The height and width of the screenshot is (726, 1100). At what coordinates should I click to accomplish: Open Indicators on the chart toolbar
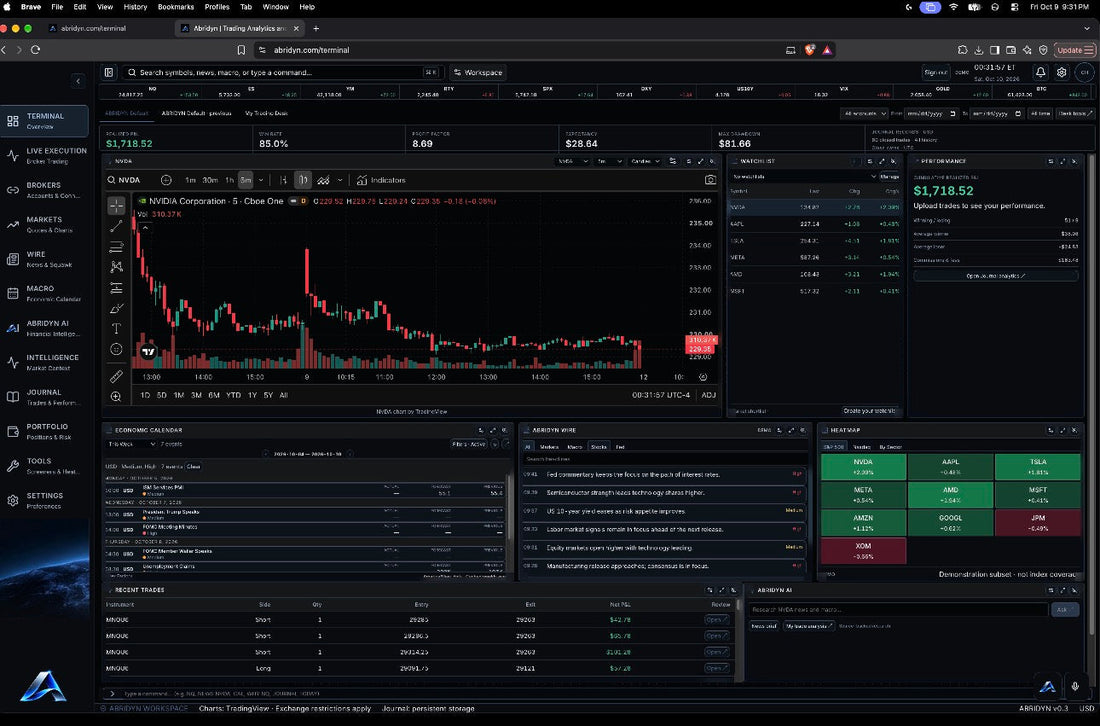click(x=381, y=180)
